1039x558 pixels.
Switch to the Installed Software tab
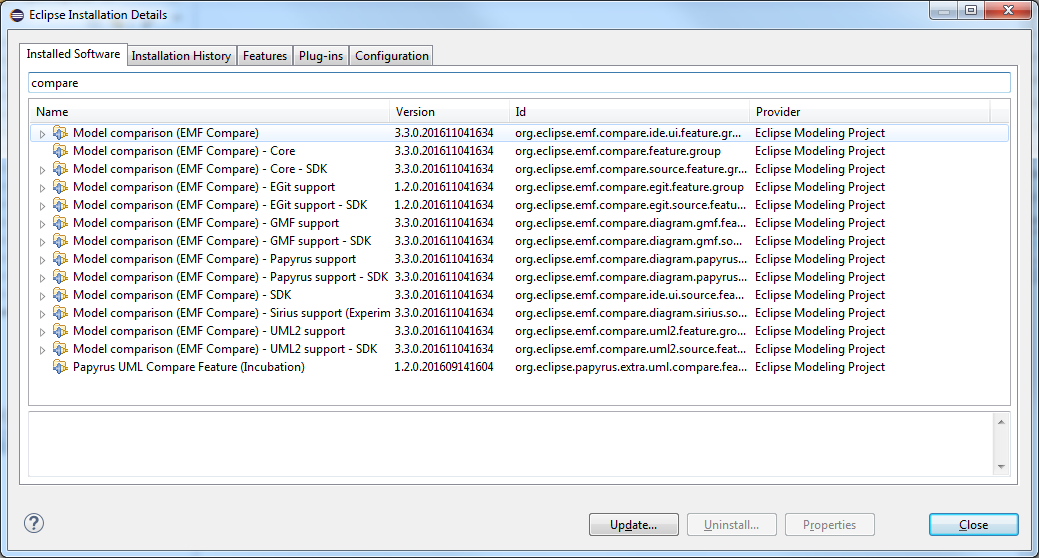pos(73,54)
